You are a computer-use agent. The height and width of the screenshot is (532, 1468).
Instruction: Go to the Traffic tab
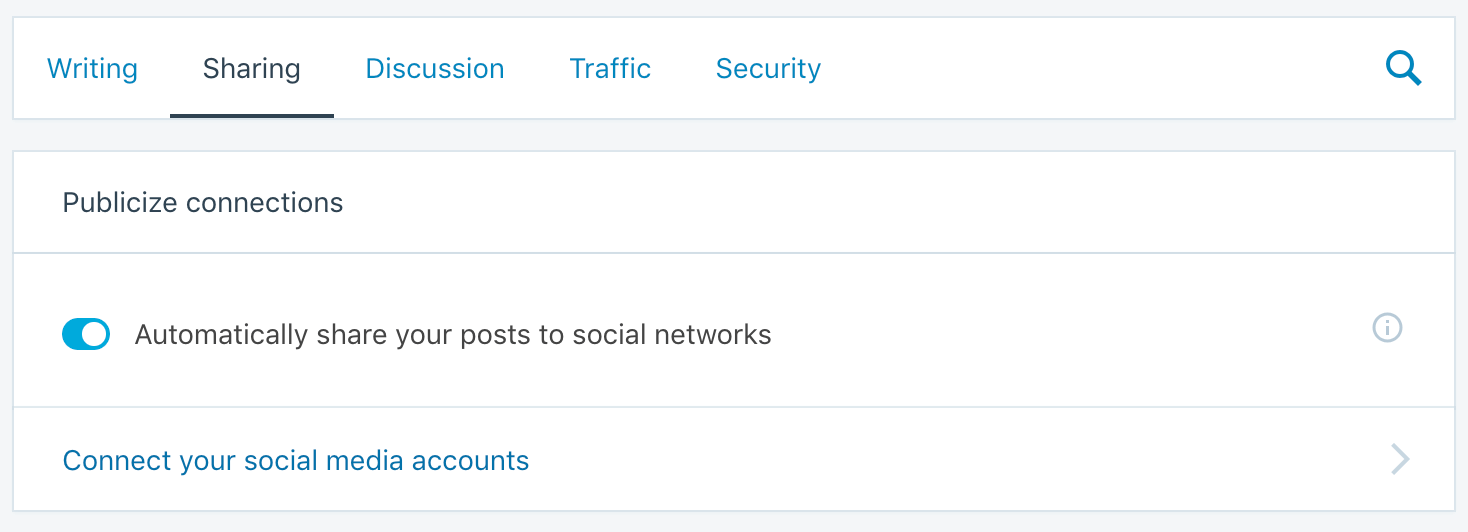[x=610, y=69]
